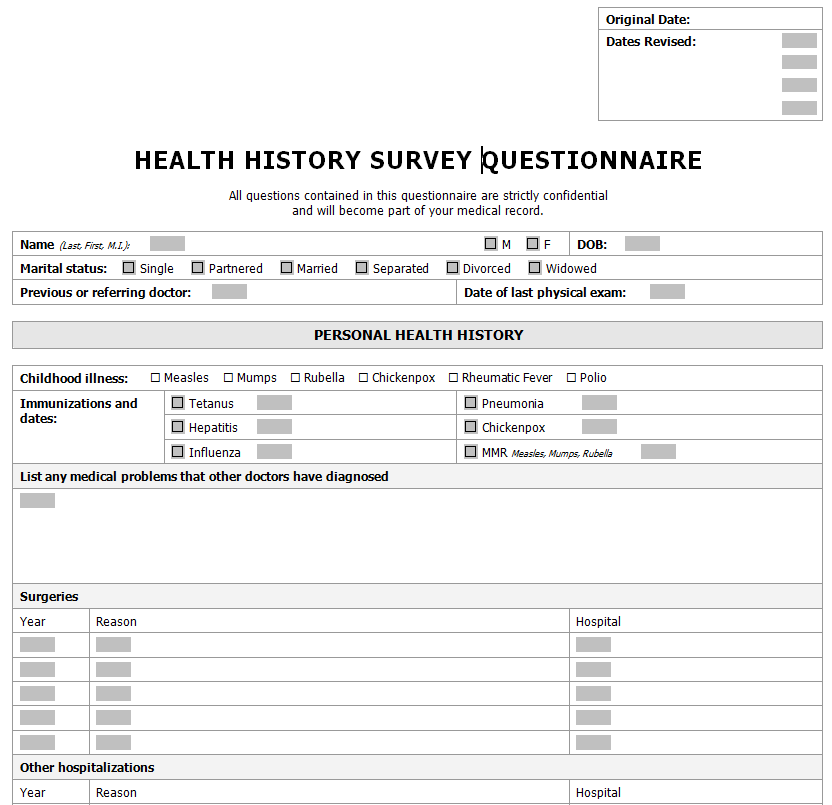The height and width of the screenshot is (805, 832).
Task: Check the F gender checkbox
Action: [x=532, y=244]
